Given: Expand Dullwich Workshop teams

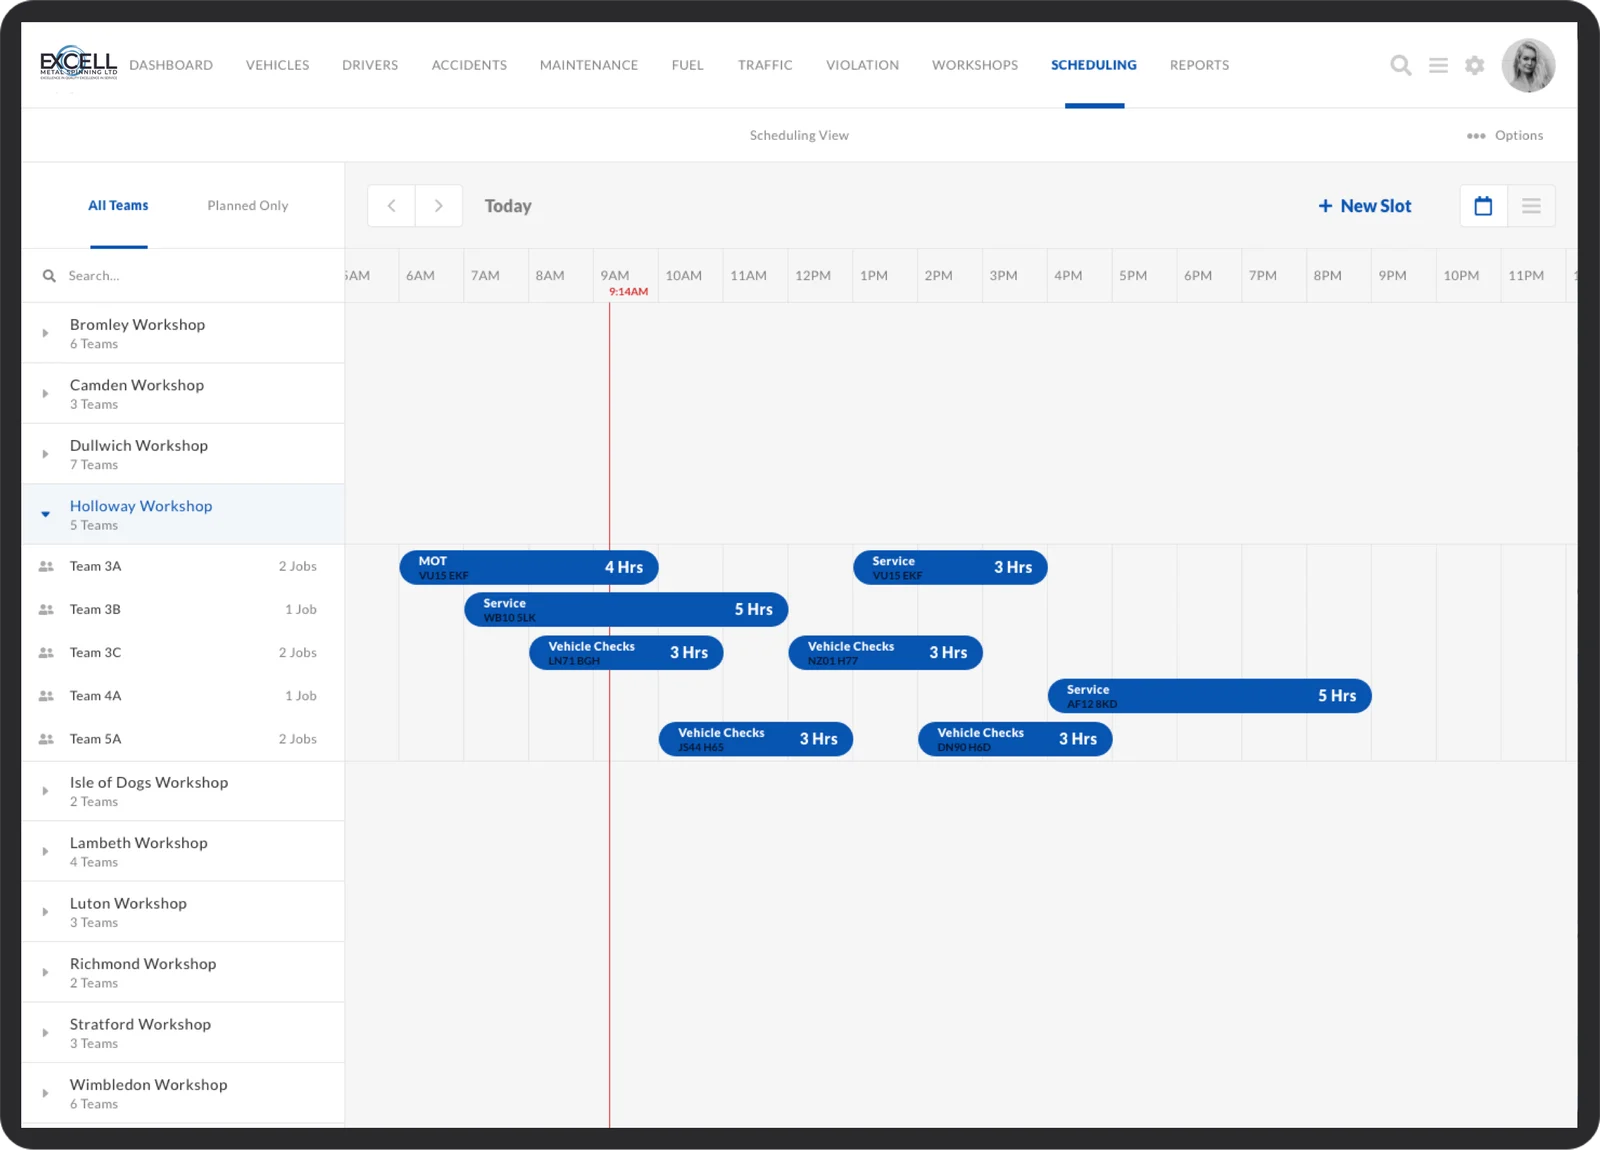Looking at the screenshot, I should click(x=45, y=454).
